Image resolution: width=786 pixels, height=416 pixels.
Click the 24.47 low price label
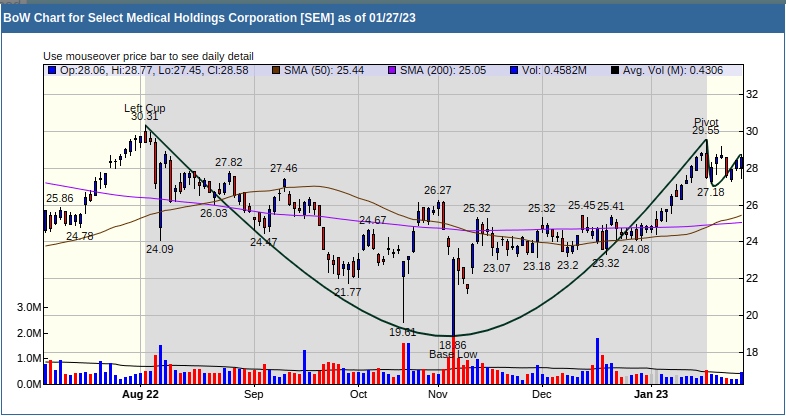[x=264, y=242]
